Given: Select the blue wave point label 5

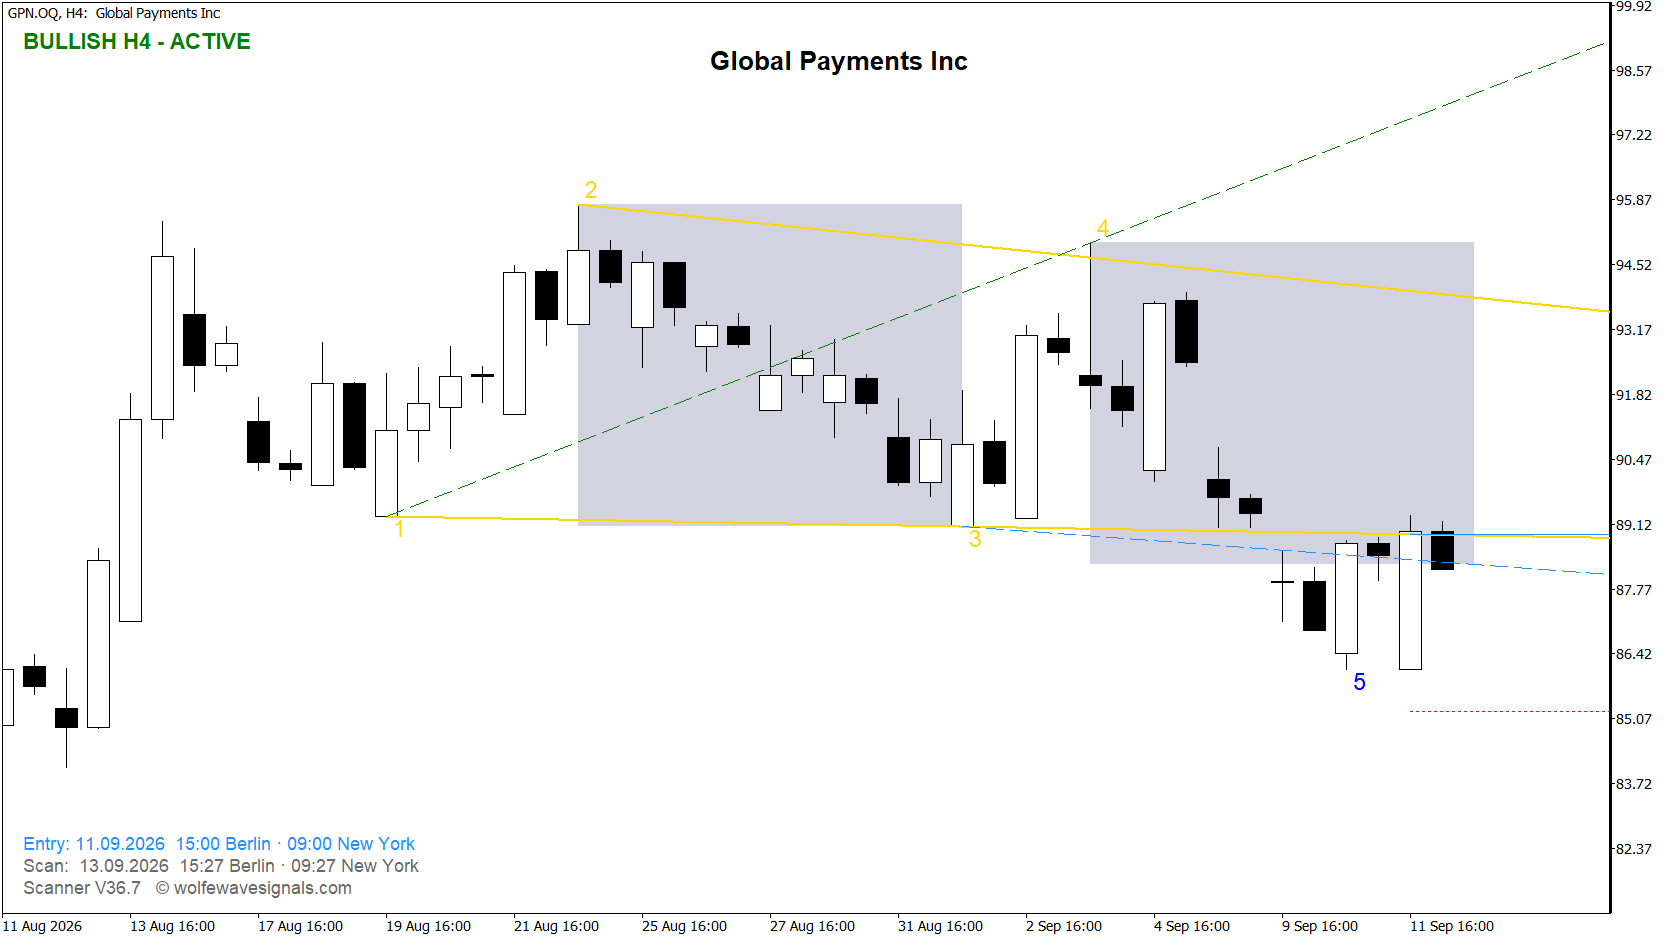Looking at the screenshot, I should pyautogui.click(x=1359, y=682).
